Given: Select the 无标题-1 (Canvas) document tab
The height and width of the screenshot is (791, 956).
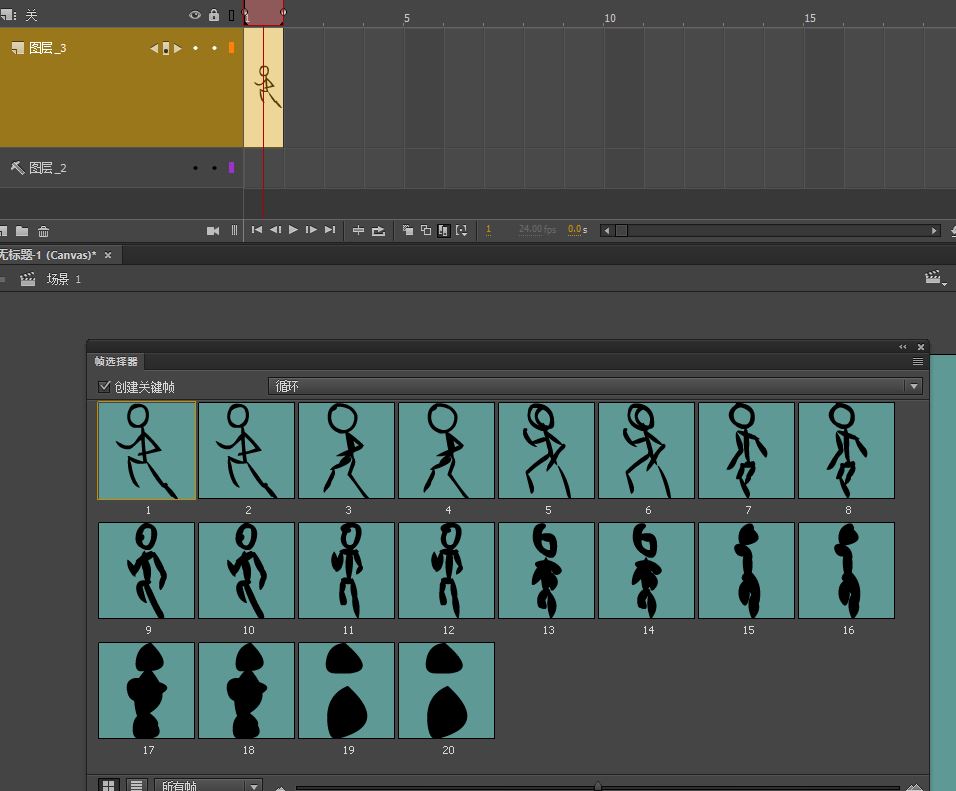Looking at the screenshot, I should point(48,255).
